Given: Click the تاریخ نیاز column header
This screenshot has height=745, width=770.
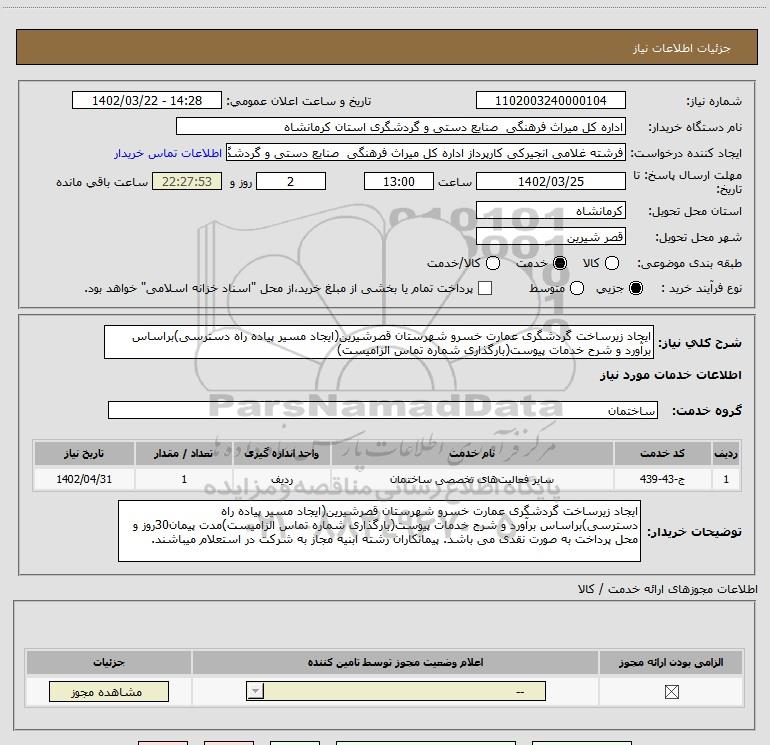Looking at the screenshot, I should 84,453.
